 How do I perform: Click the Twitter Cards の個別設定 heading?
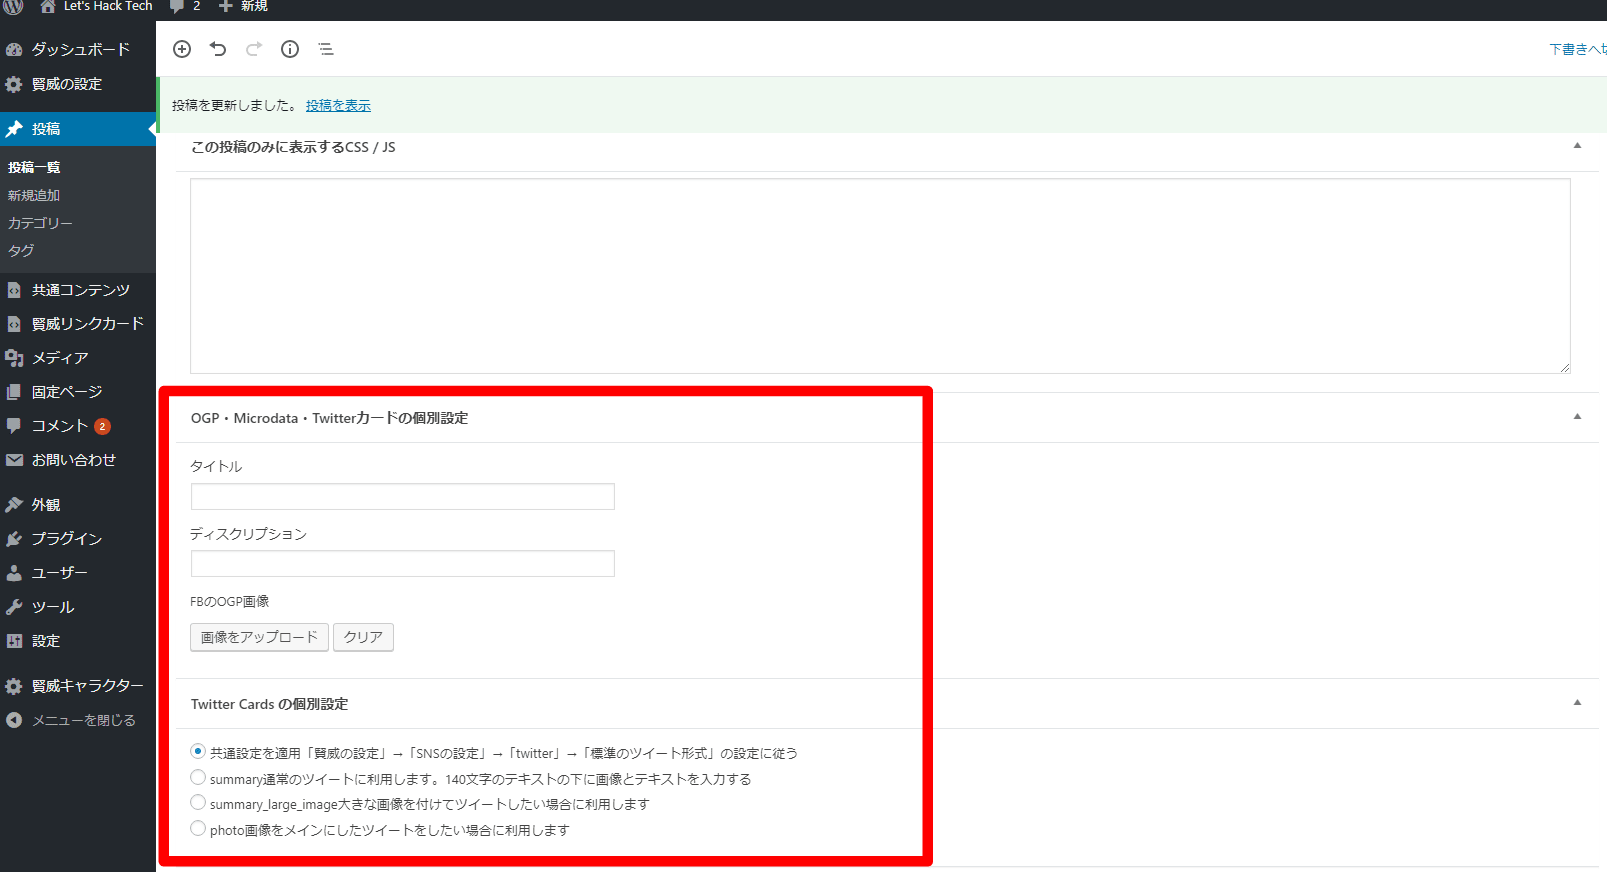tap(269, 704)
